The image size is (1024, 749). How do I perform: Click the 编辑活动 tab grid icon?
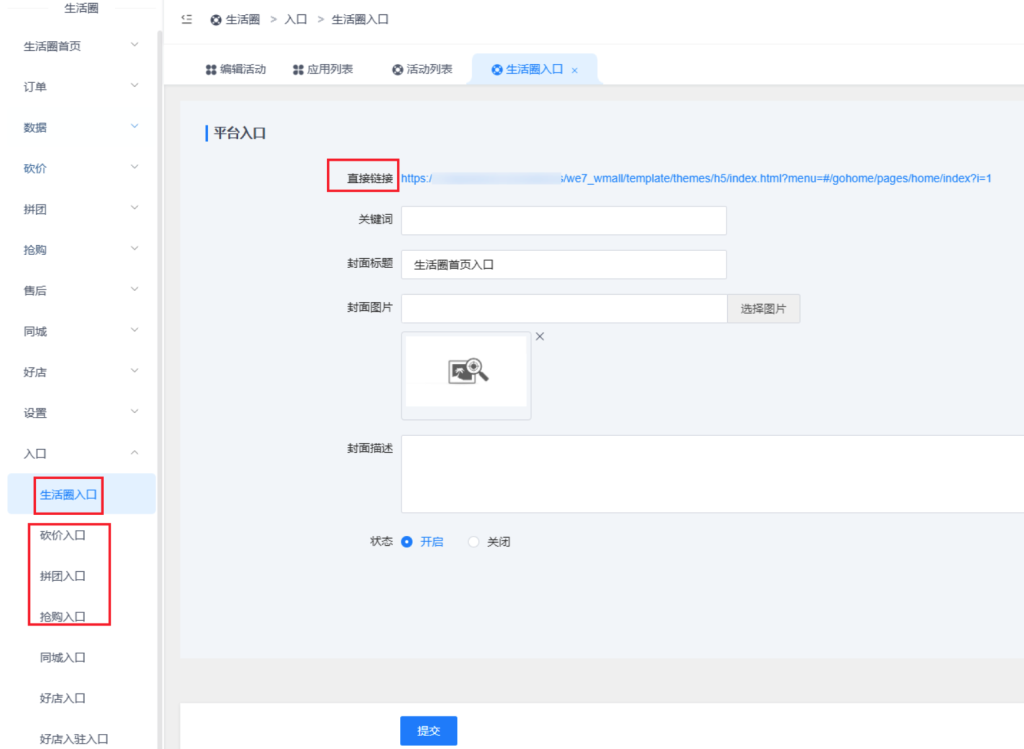point(211,70)
